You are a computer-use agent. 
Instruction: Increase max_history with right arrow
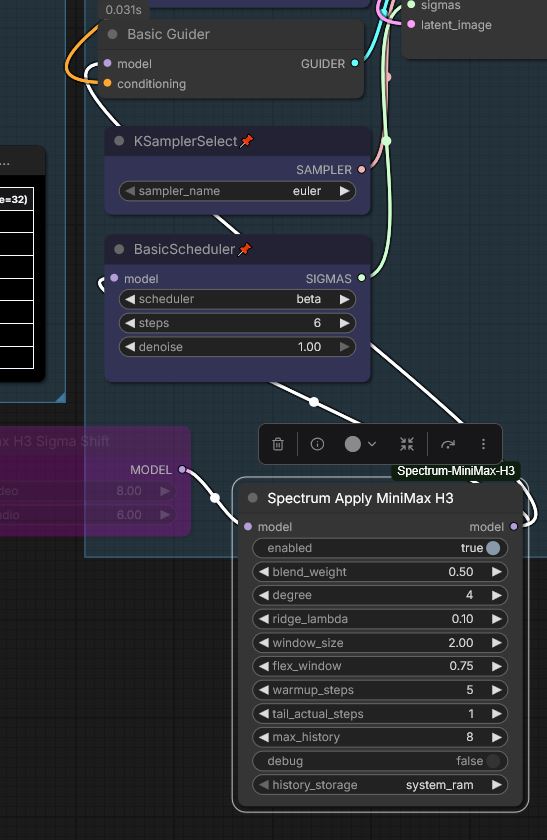click(x=497, y=737)
